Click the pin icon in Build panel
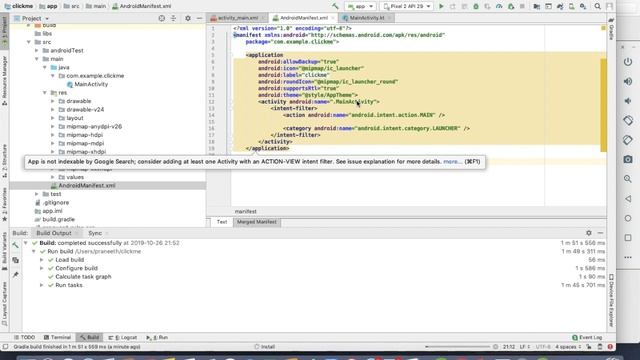 point(16,275)
